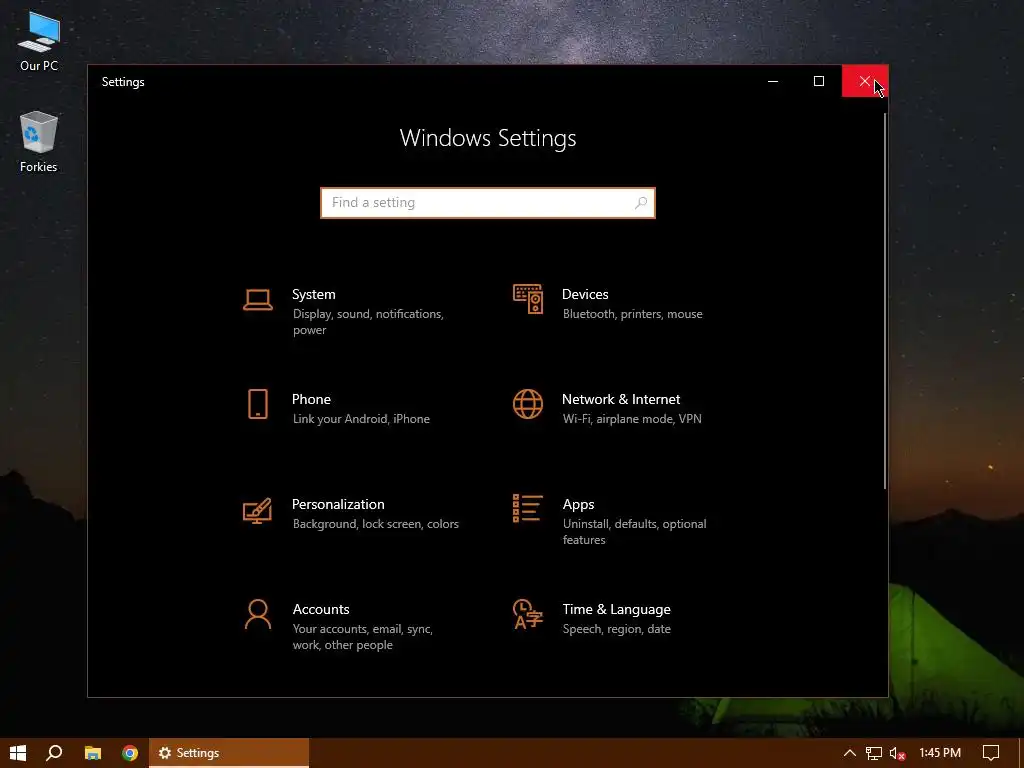Click "Wi-Fi, airplane mode, VPN" text

click(x=632, y=419)
